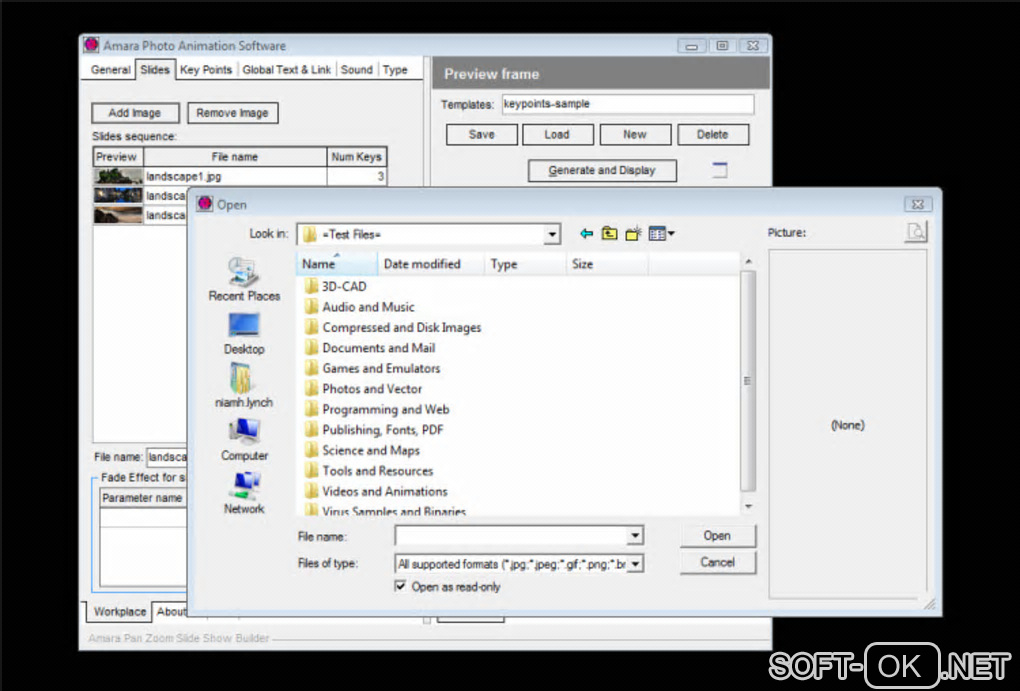Screen dimensions: 1020x691
Task: Click the Add Image button
Action: (135, 113)
